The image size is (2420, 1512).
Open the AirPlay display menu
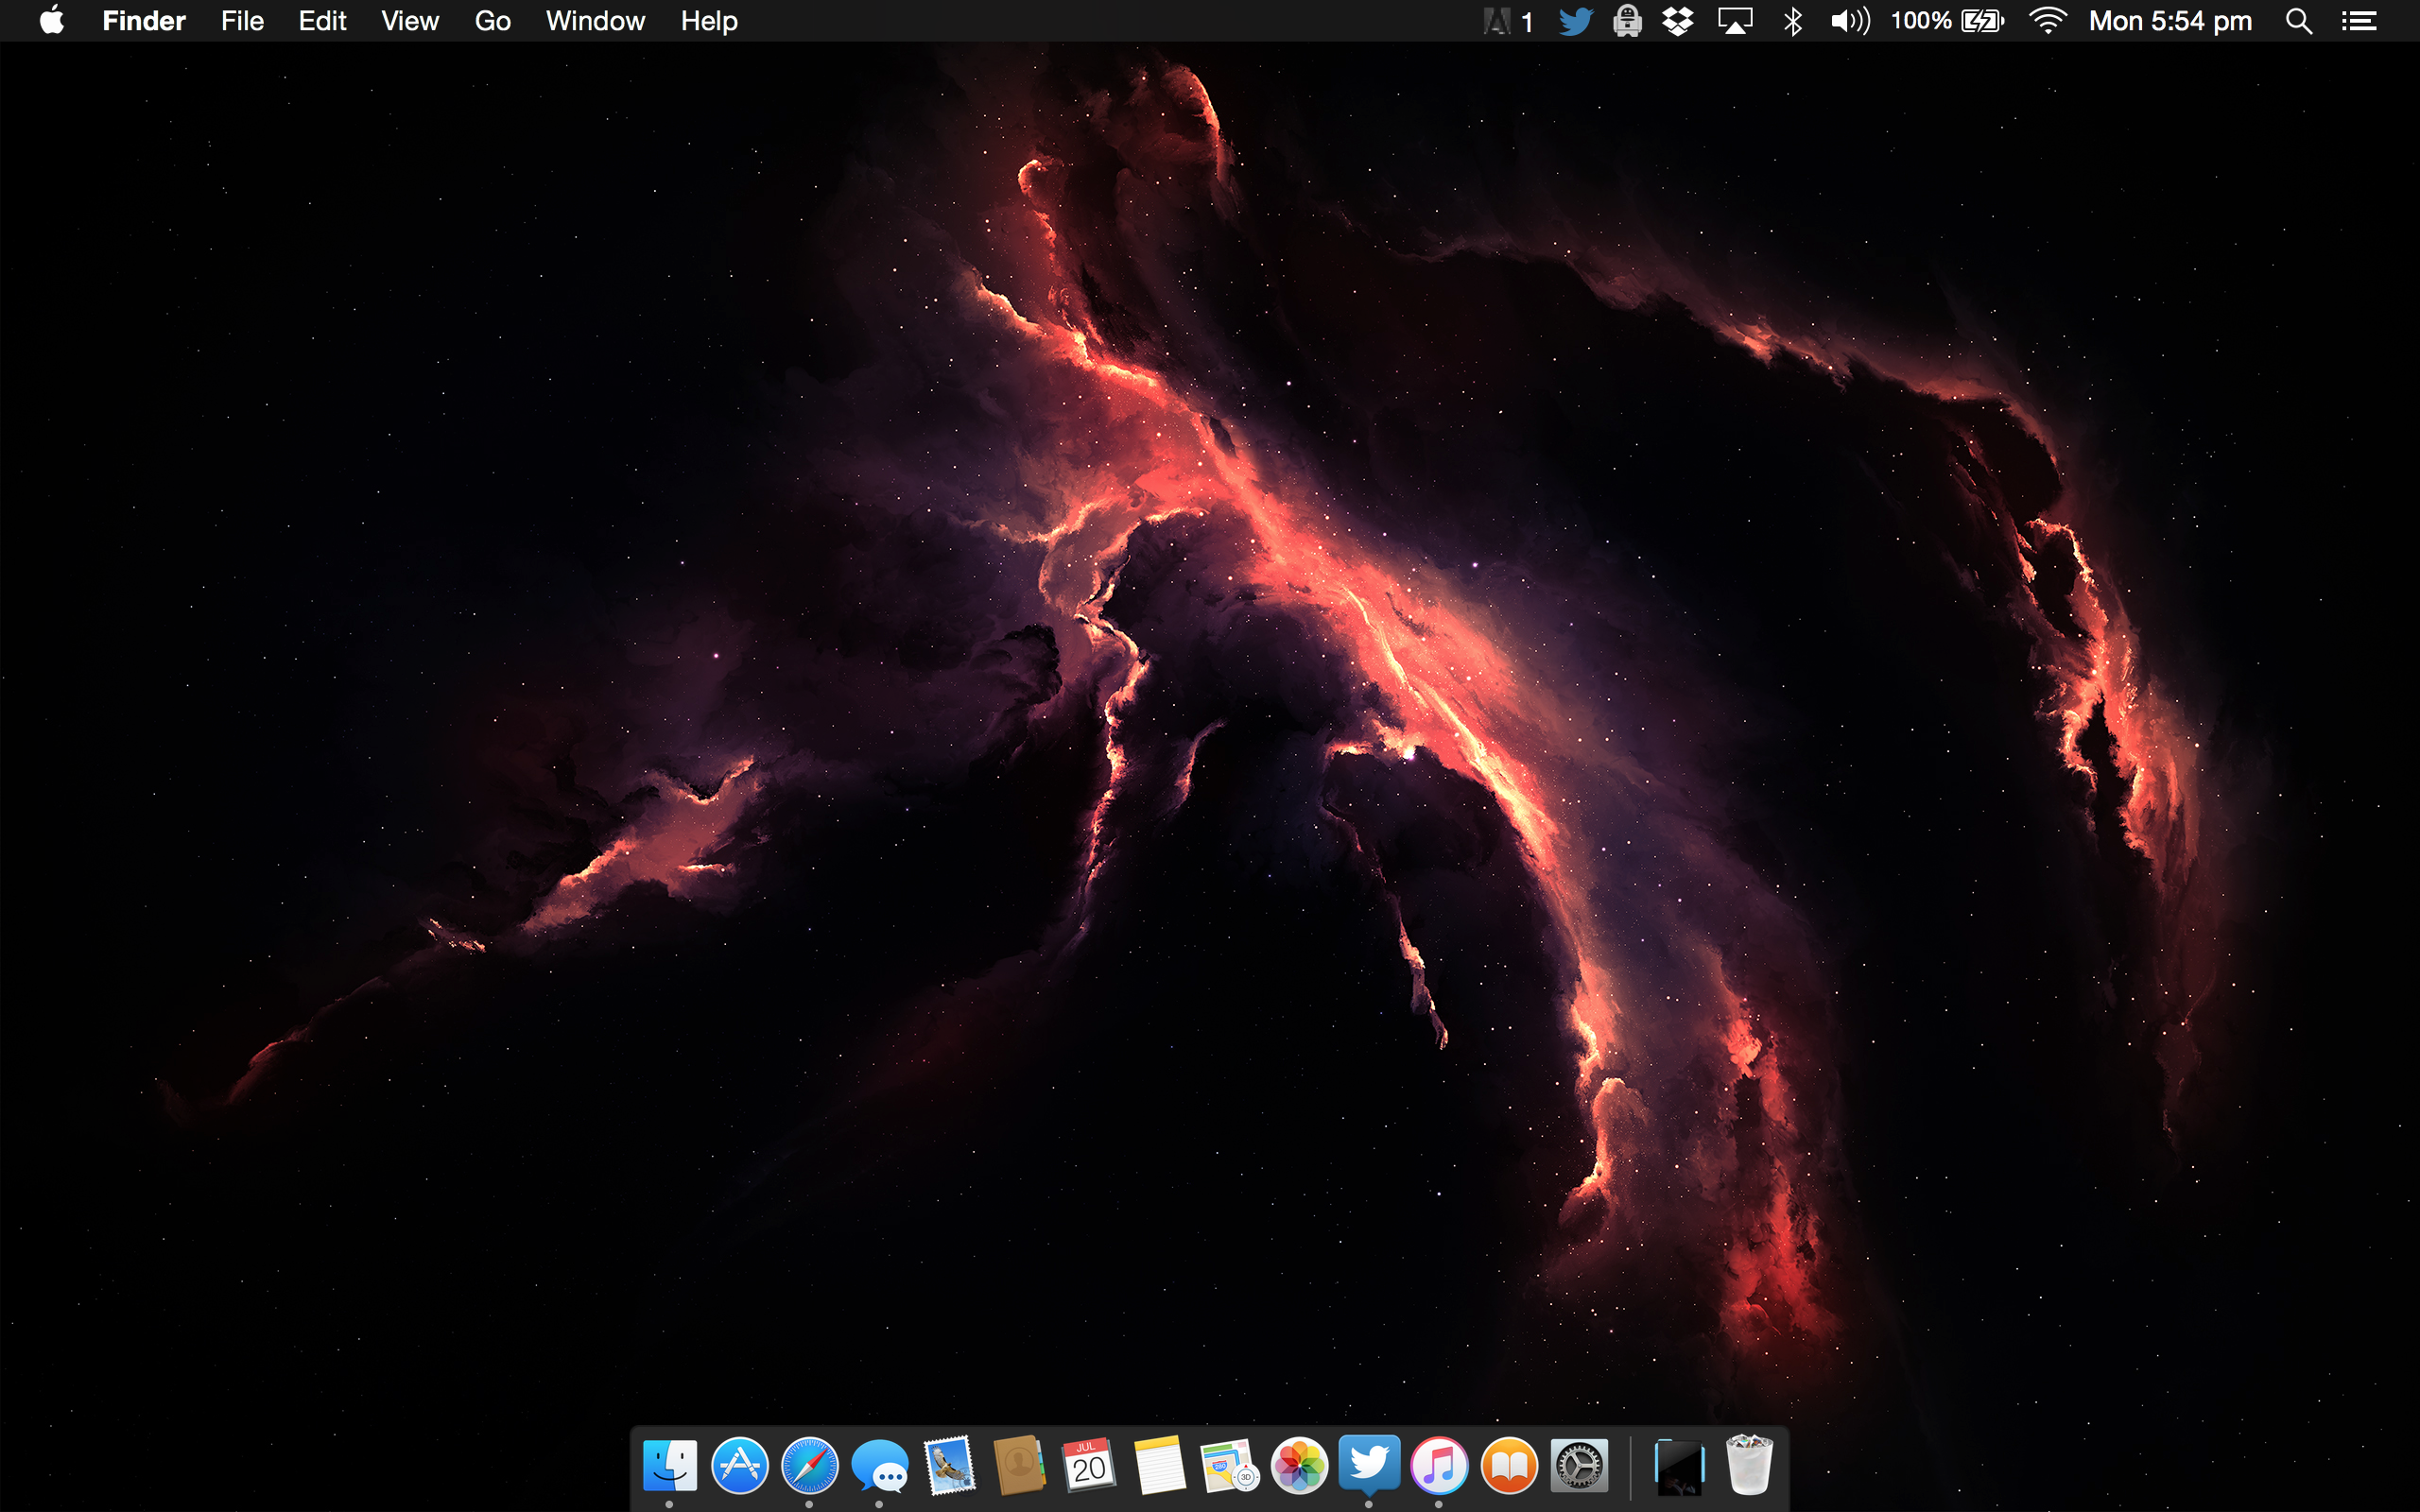[x=1735, y=21]
